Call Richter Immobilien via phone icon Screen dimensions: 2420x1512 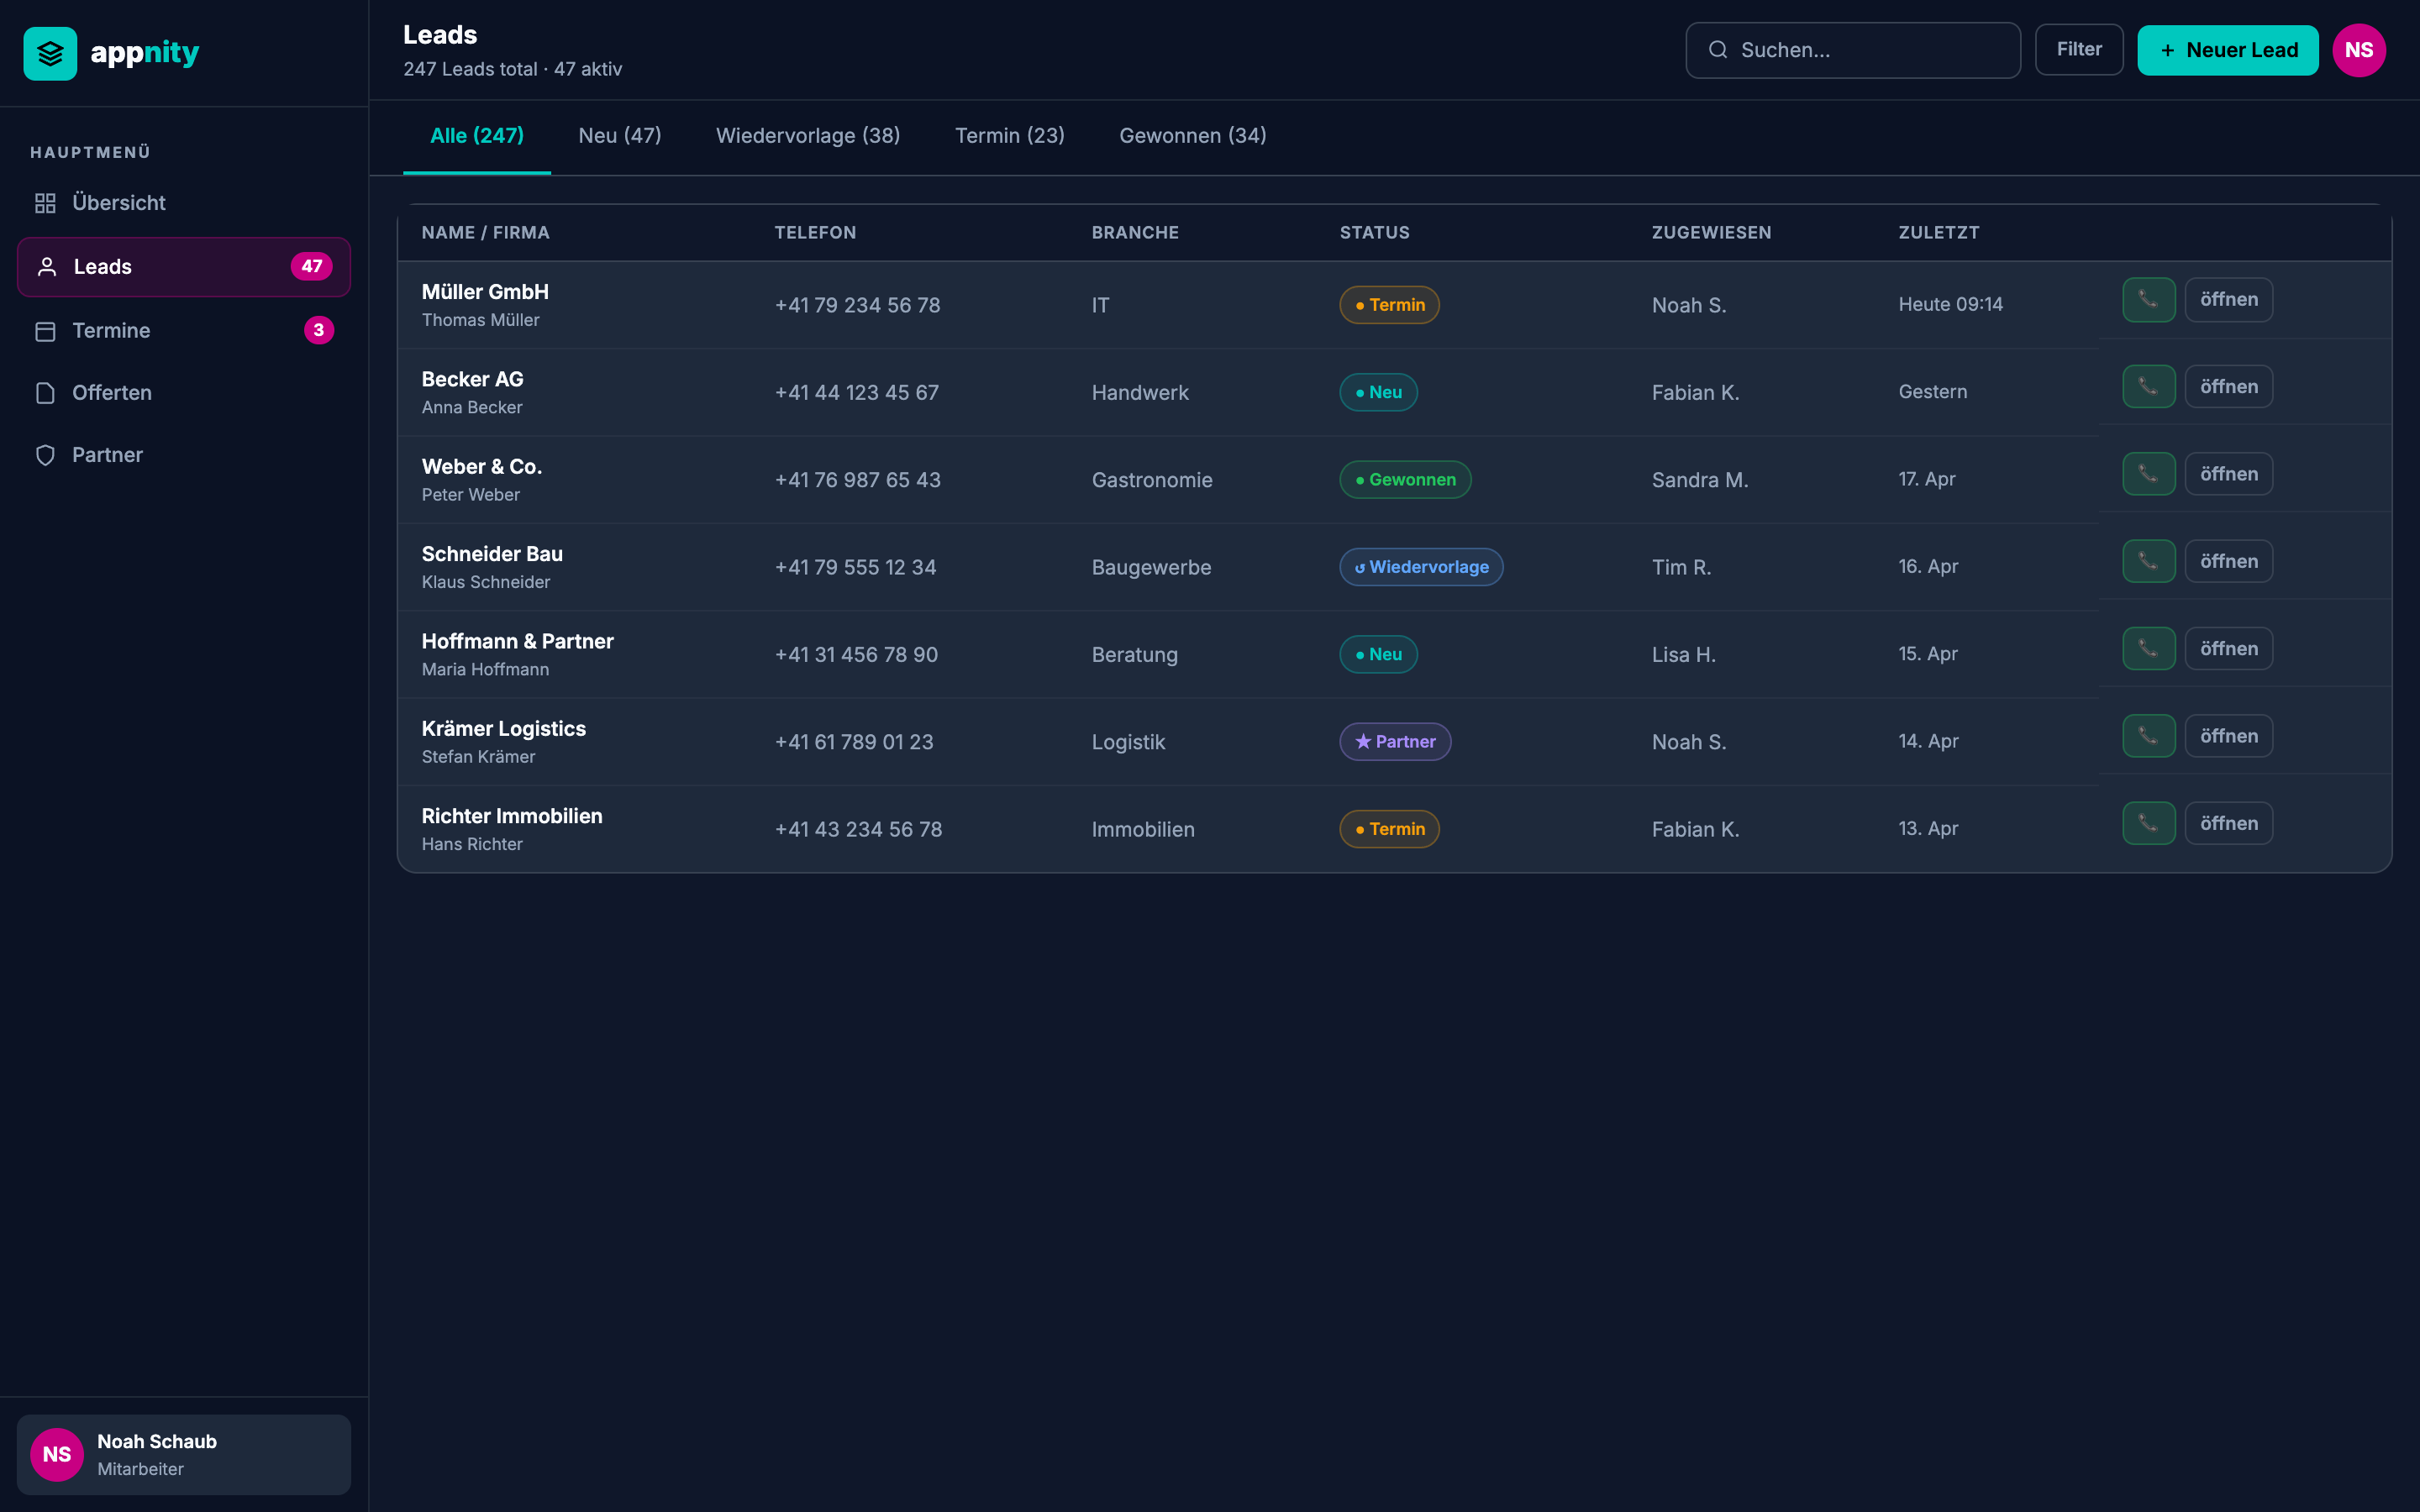2148,823
